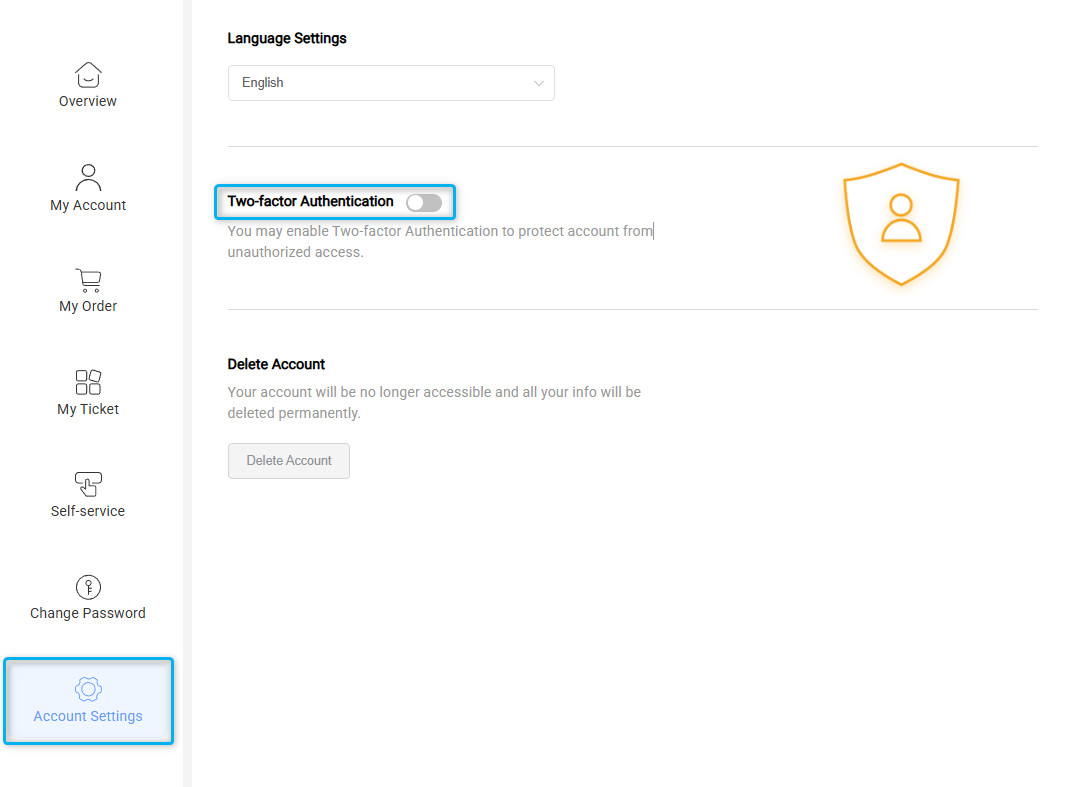Click the Account Settings gear icon
The image size is (1071, 787).
pos(88,689)
